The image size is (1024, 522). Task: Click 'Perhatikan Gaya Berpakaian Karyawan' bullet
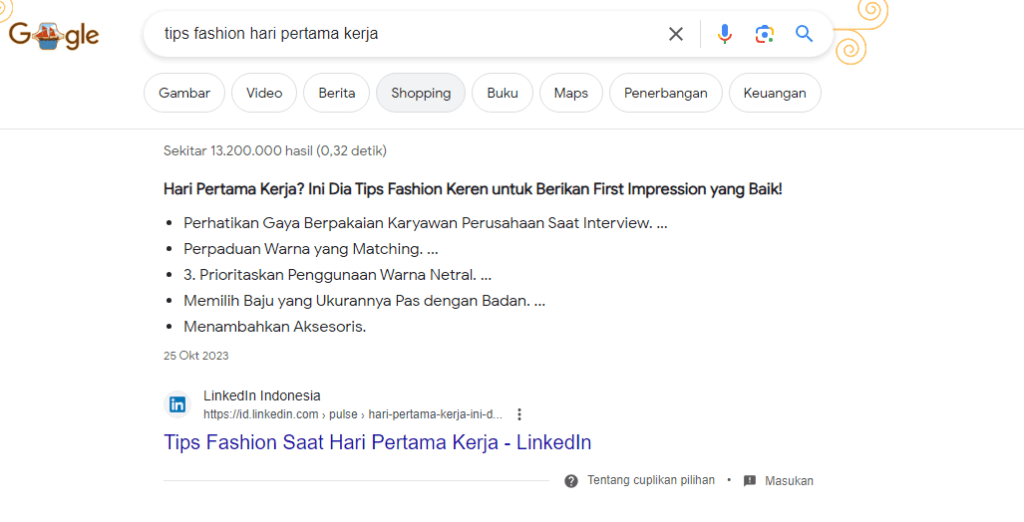(x=425, y=223)
